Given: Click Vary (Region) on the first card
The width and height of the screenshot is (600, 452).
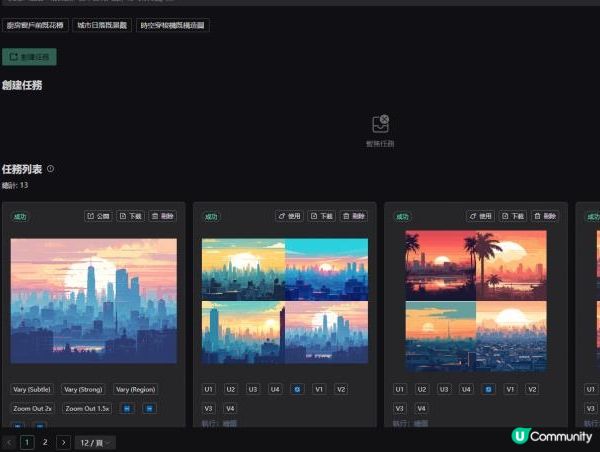Looking at the screenshot, I should coord(135,389).
